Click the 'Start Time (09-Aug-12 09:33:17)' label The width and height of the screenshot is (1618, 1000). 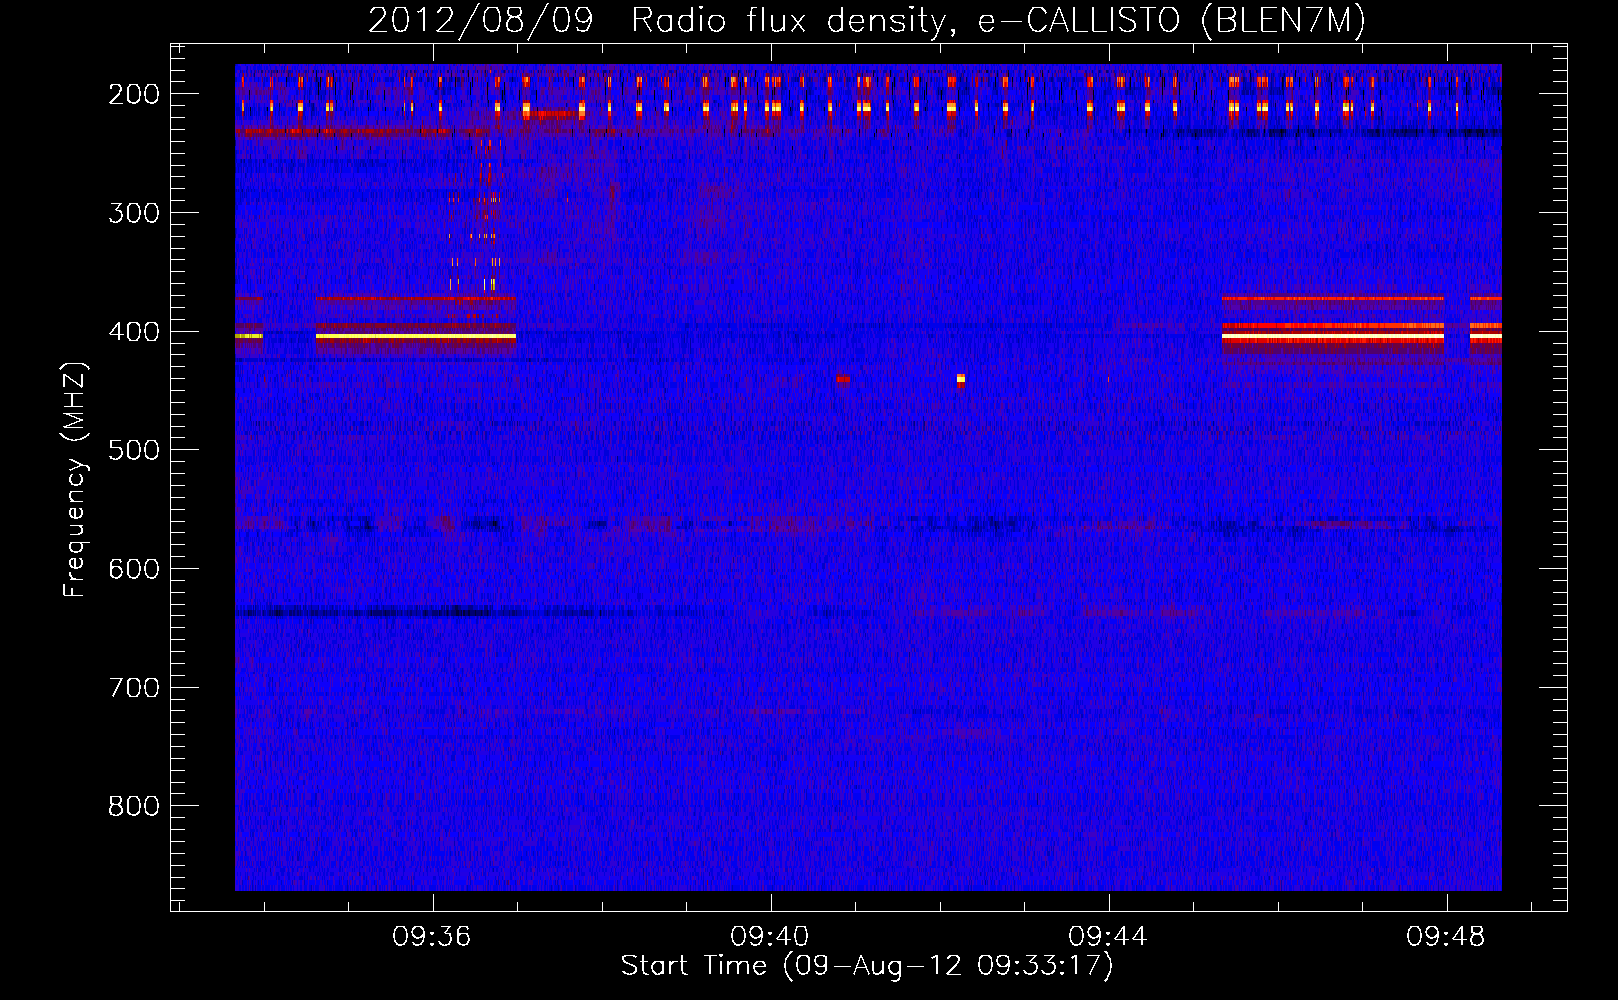click(x=866, y=966)
